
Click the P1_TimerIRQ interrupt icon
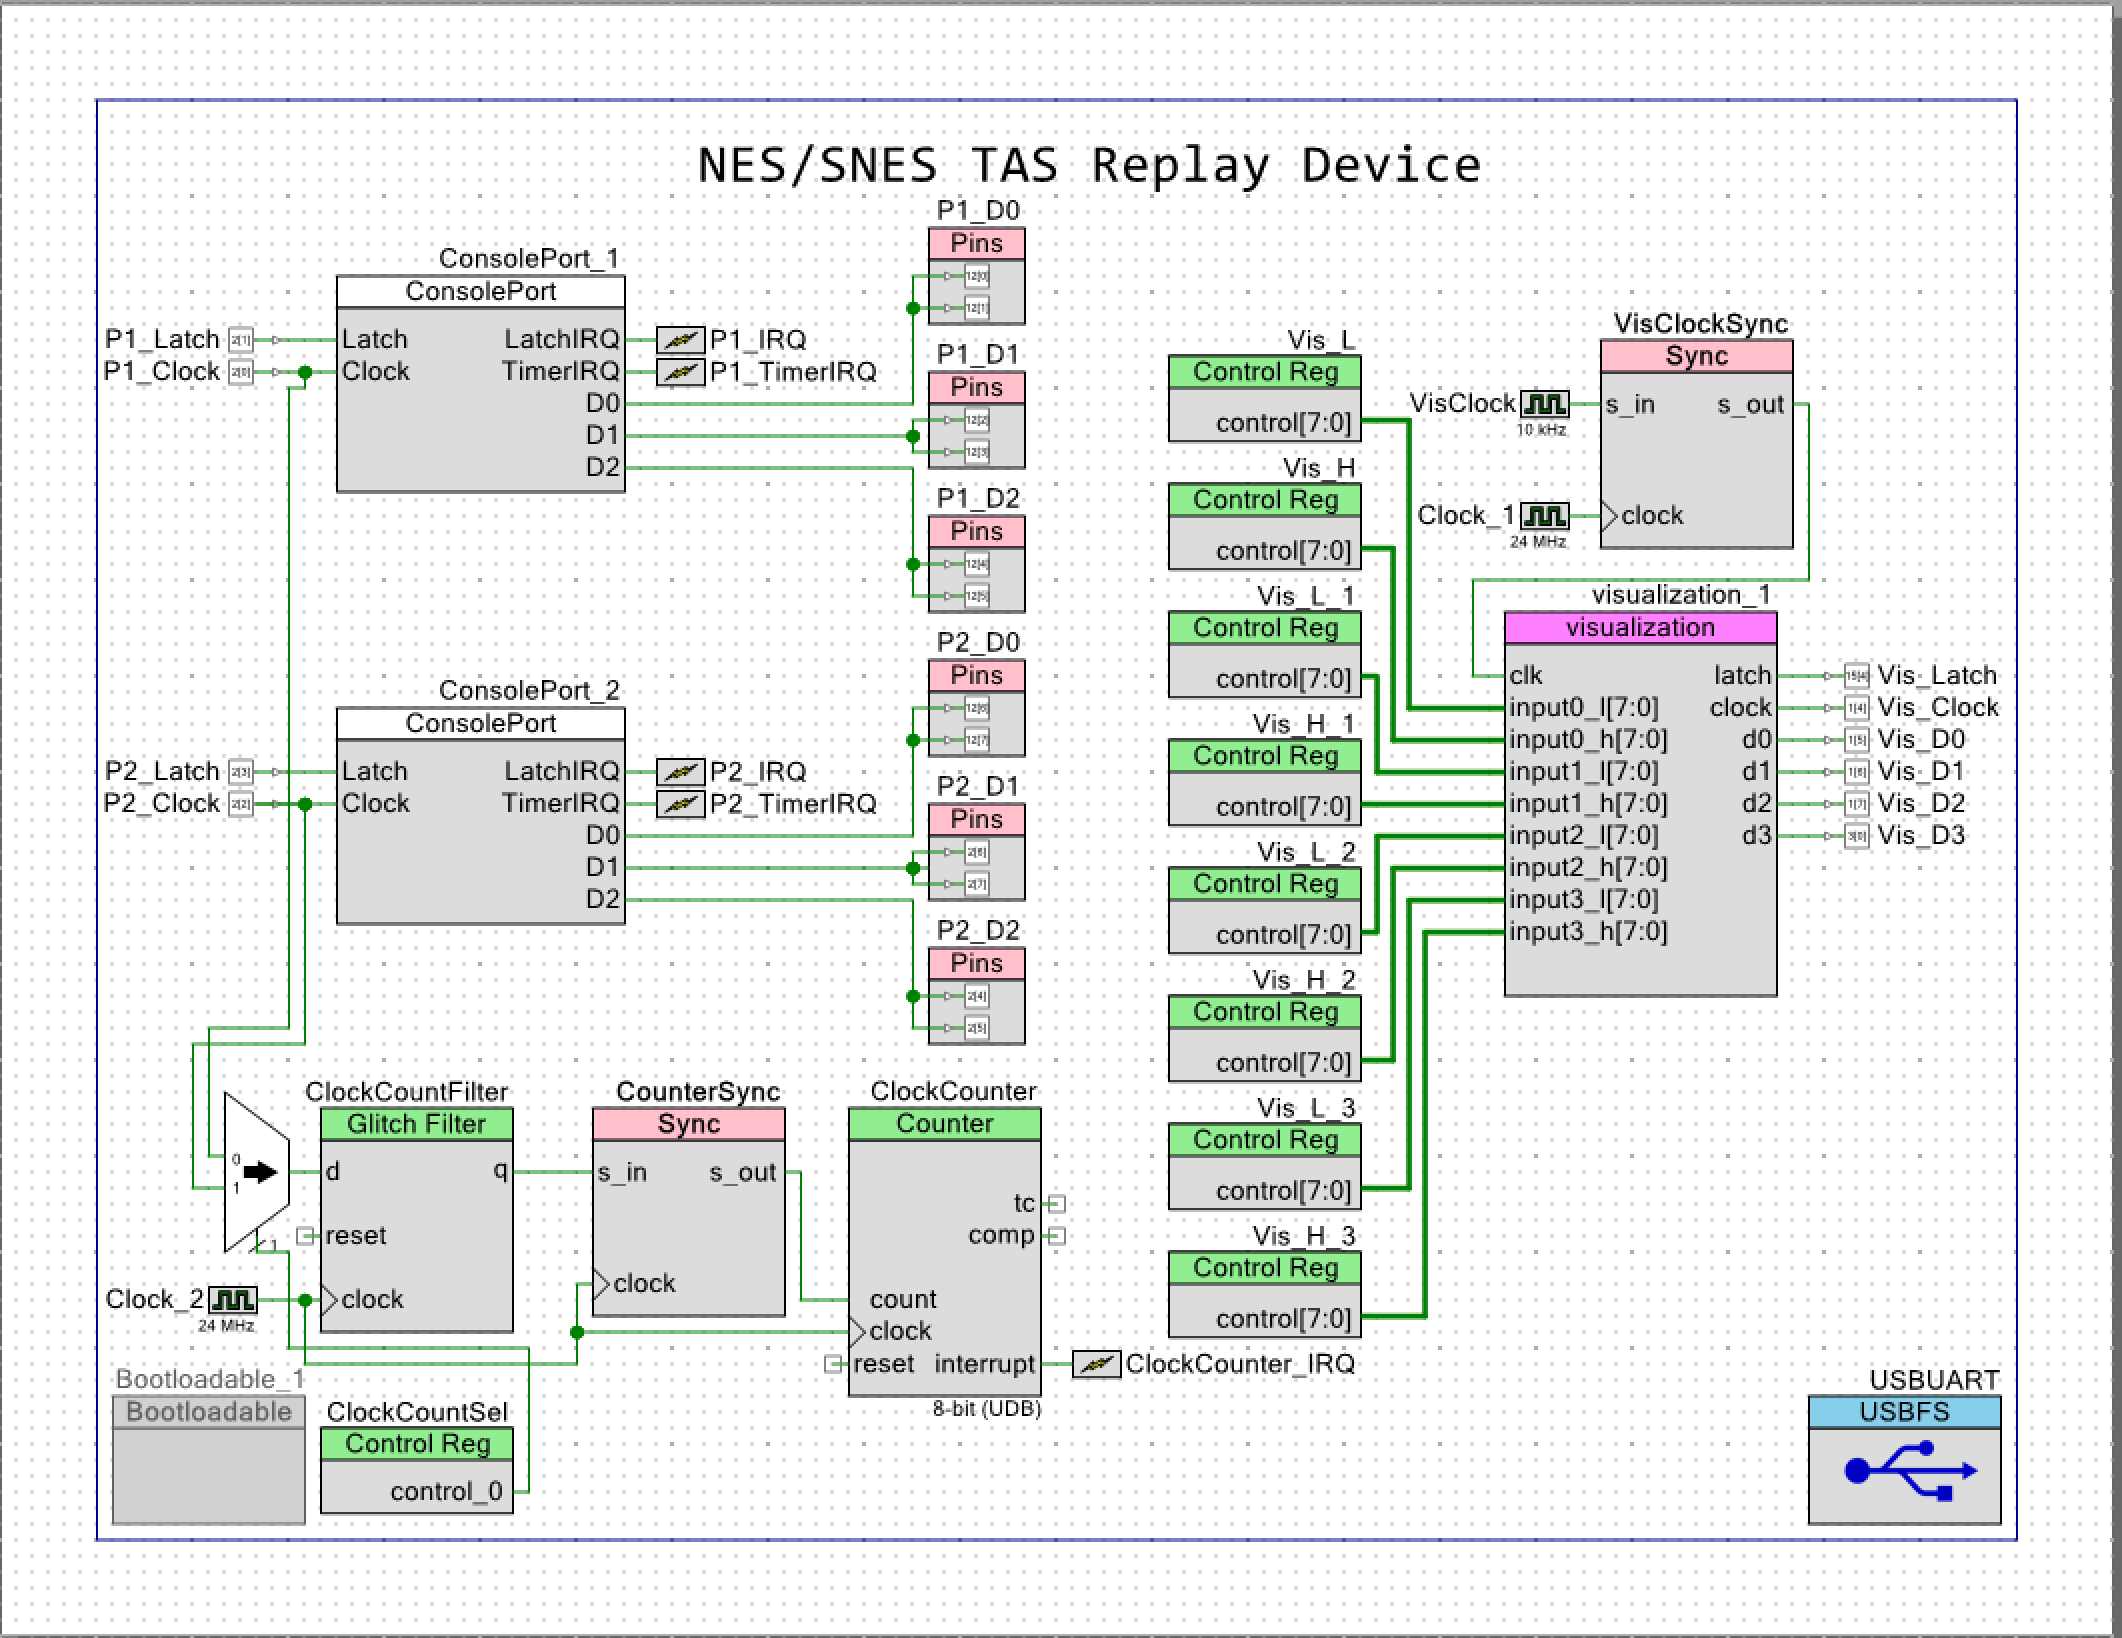(x=680, y=372)
